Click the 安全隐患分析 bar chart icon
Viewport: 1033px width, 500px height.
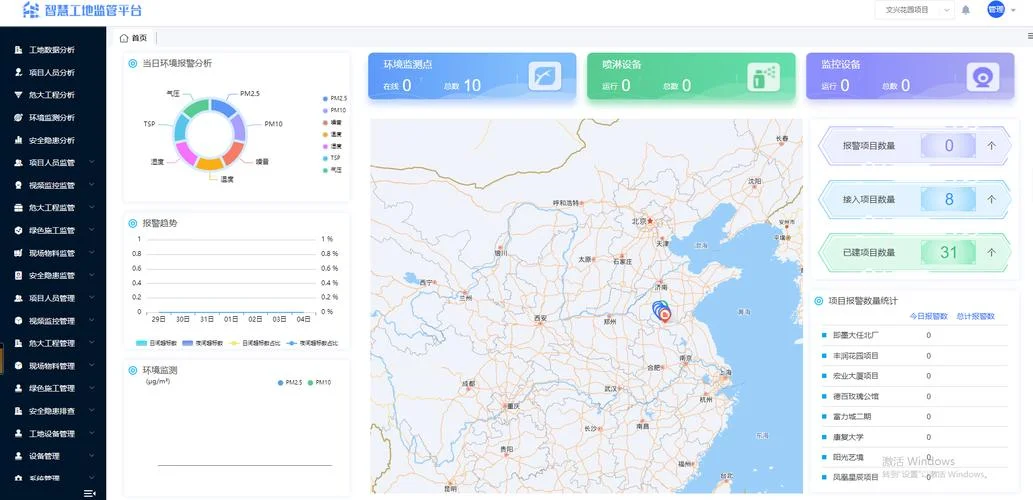tap(18, 140)
